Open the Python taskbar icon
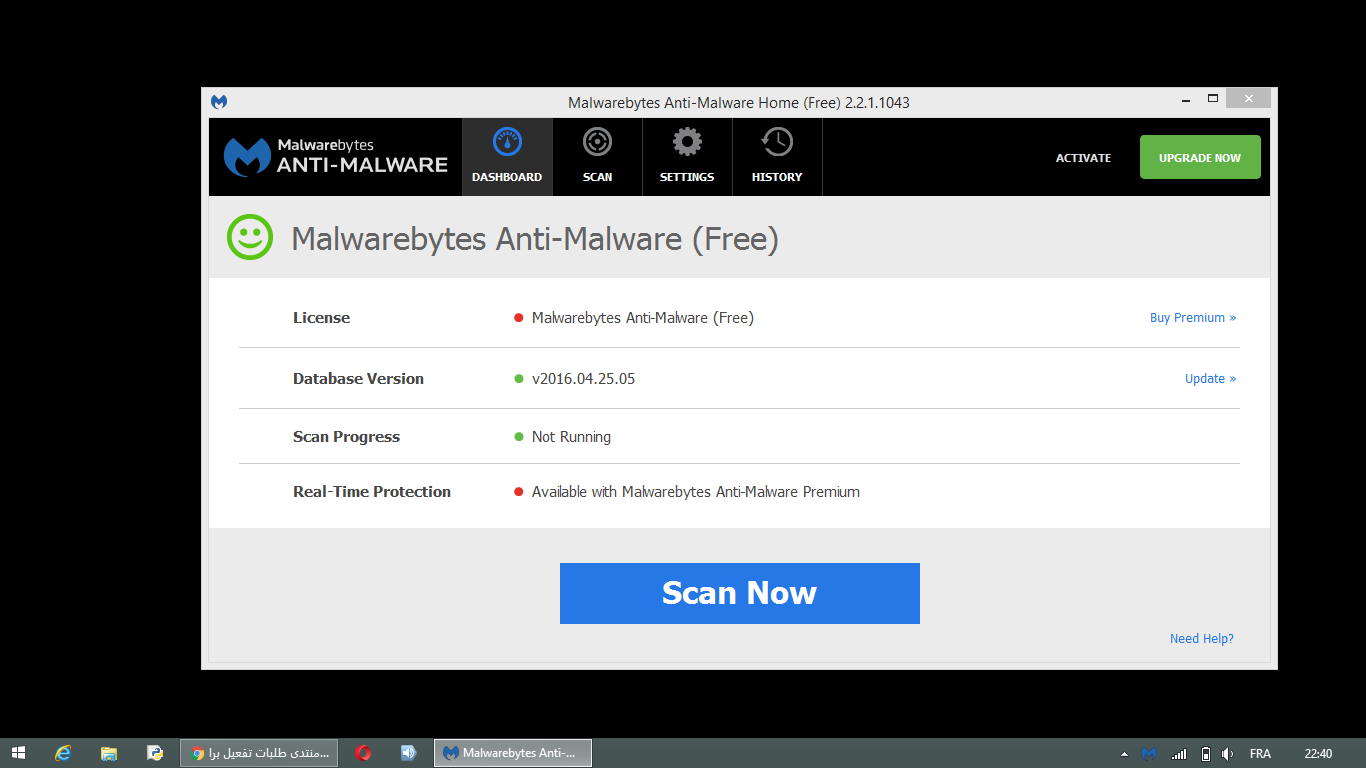 click(x=155, y=753)
